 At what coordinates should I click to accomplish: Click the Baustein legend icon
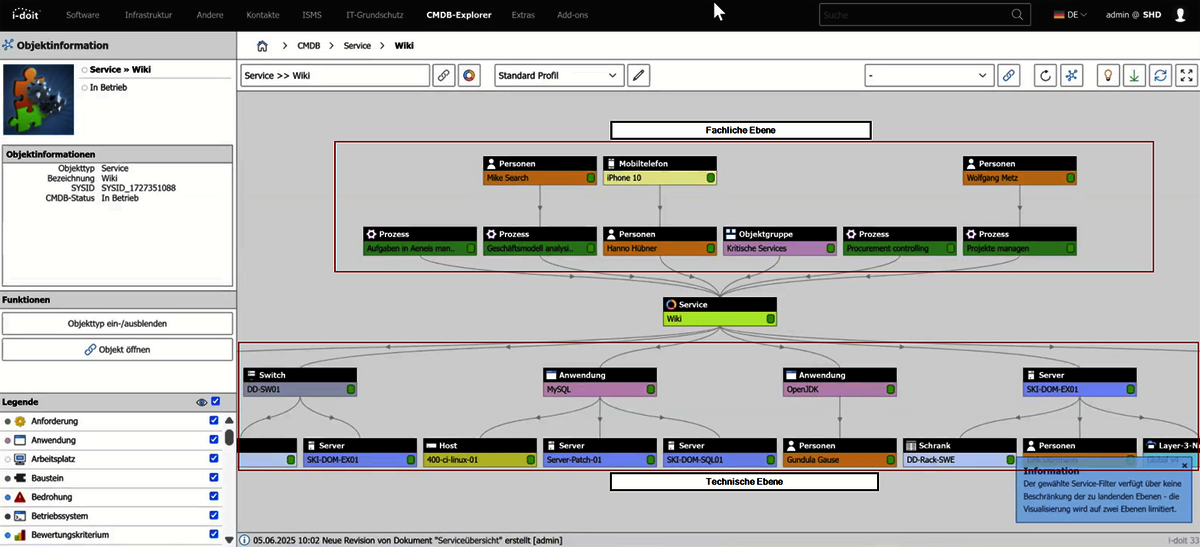click(20, 478)
